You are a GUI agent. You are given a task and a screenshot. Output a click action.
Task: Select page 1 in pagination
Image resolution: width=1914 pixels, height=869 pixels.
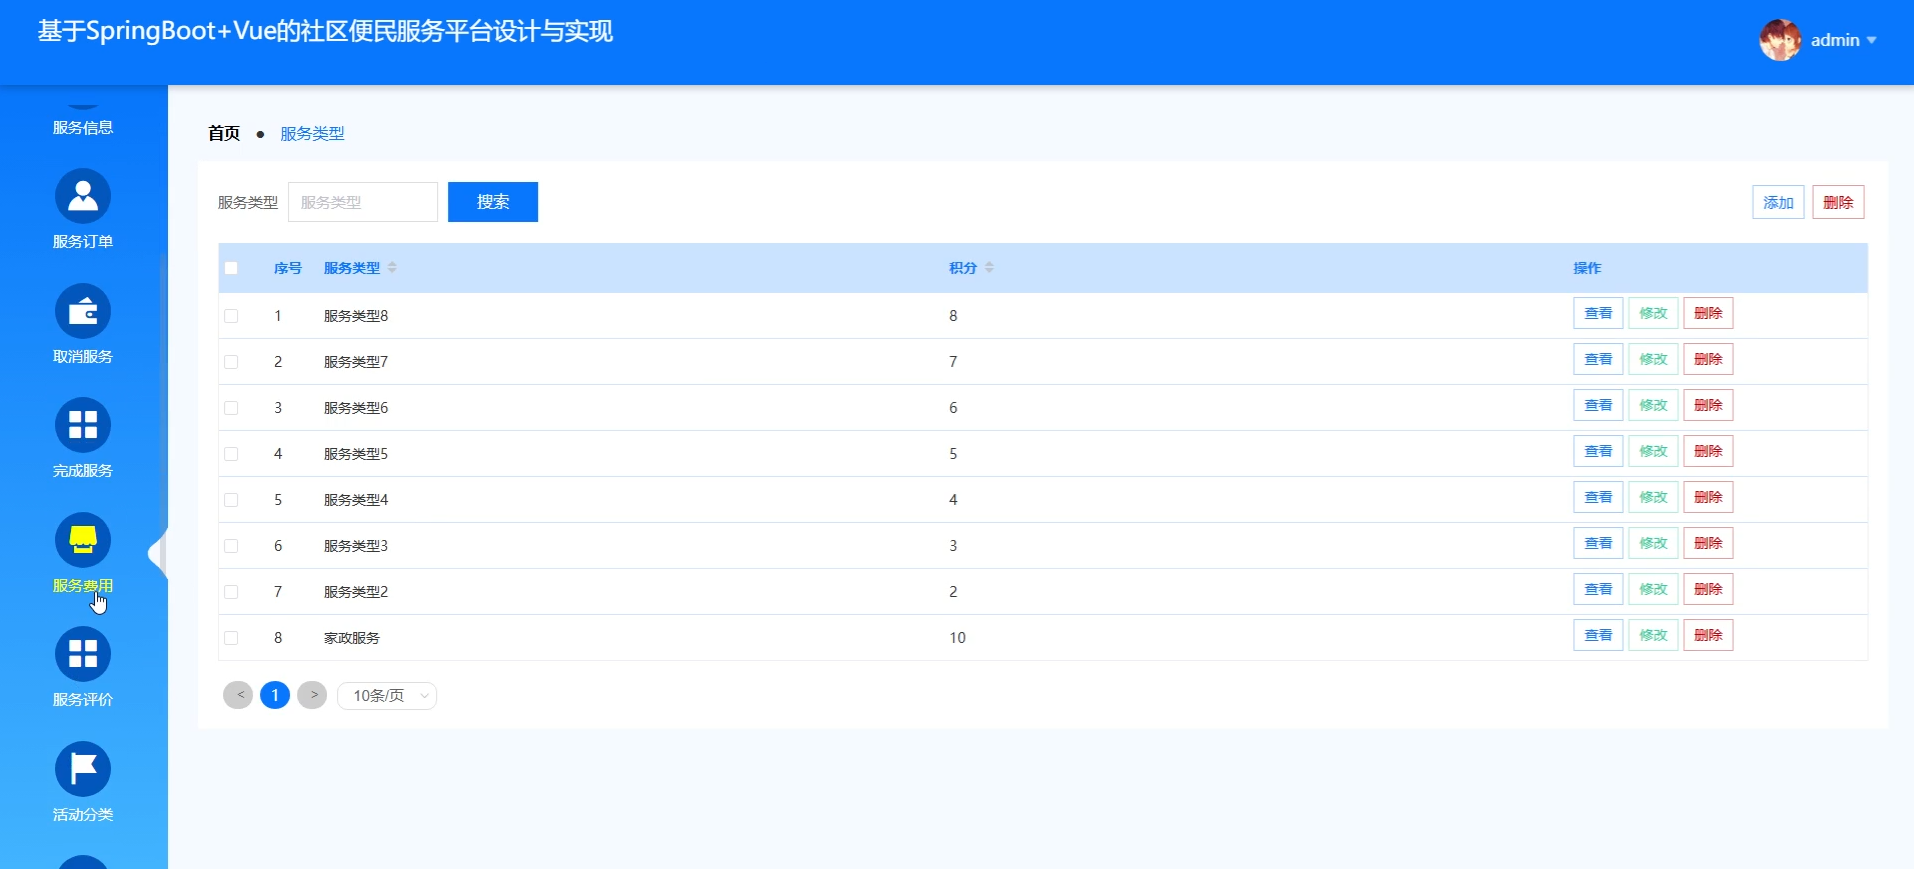pos(275,695)
